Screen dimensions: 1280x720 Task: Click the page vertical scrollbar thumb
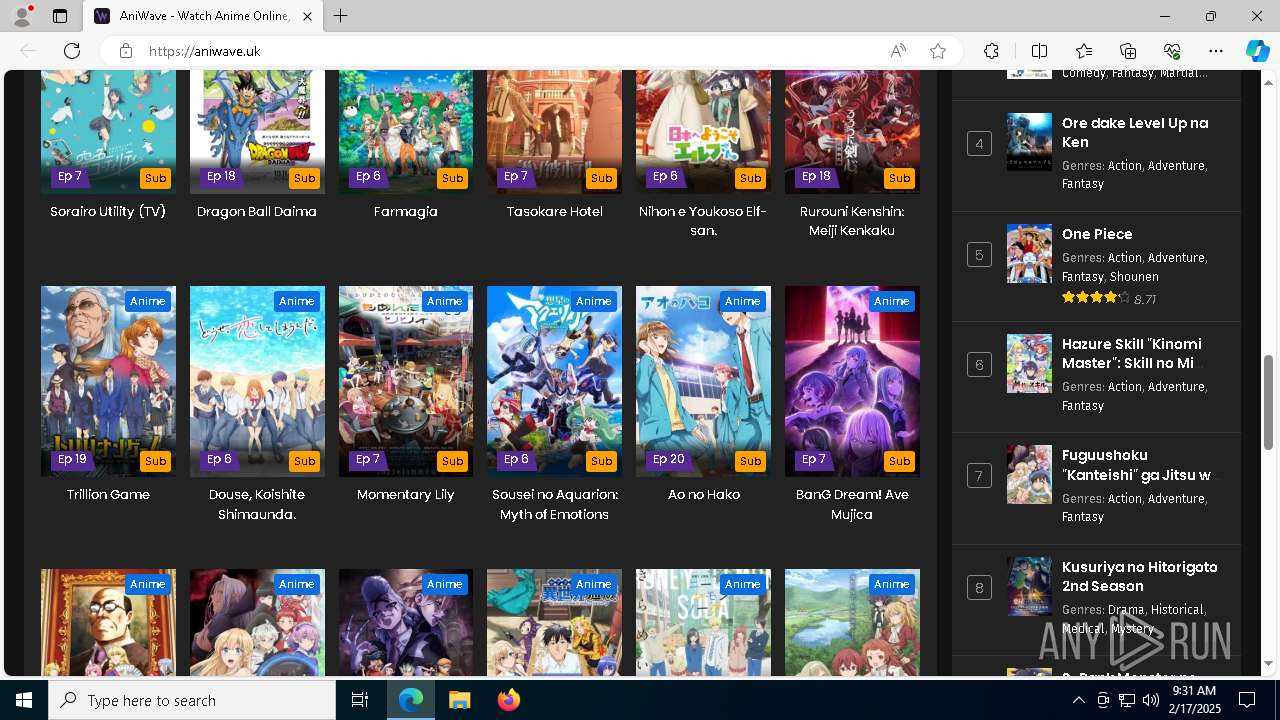point(1269,402)
